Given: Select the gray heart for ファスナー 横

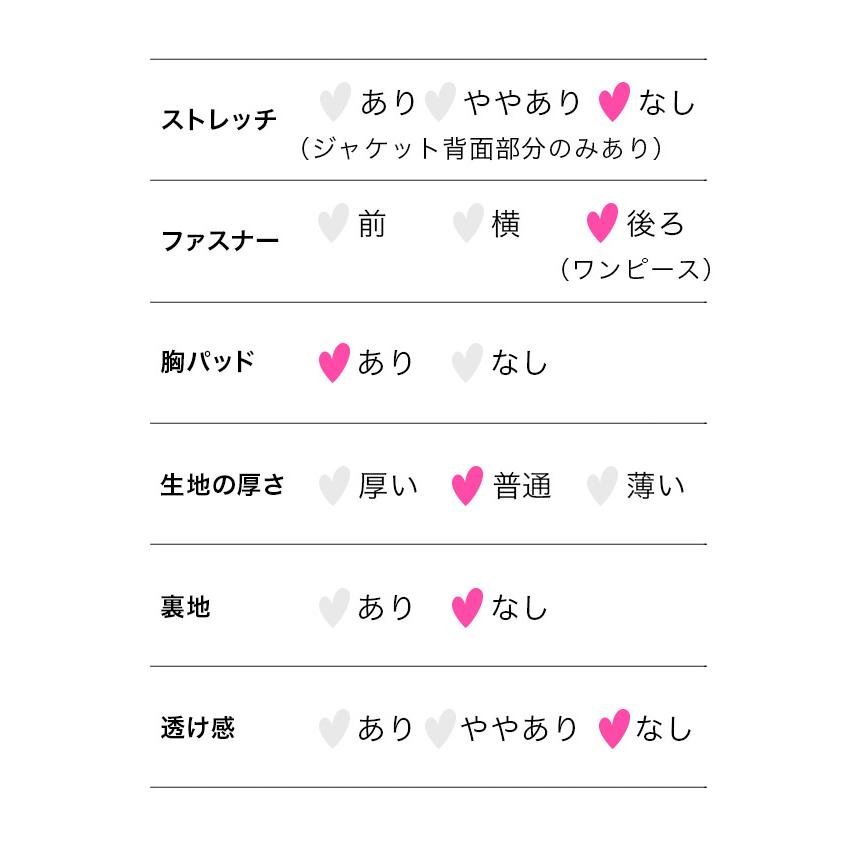Looking at the screenshot, I should click(467, 224).
